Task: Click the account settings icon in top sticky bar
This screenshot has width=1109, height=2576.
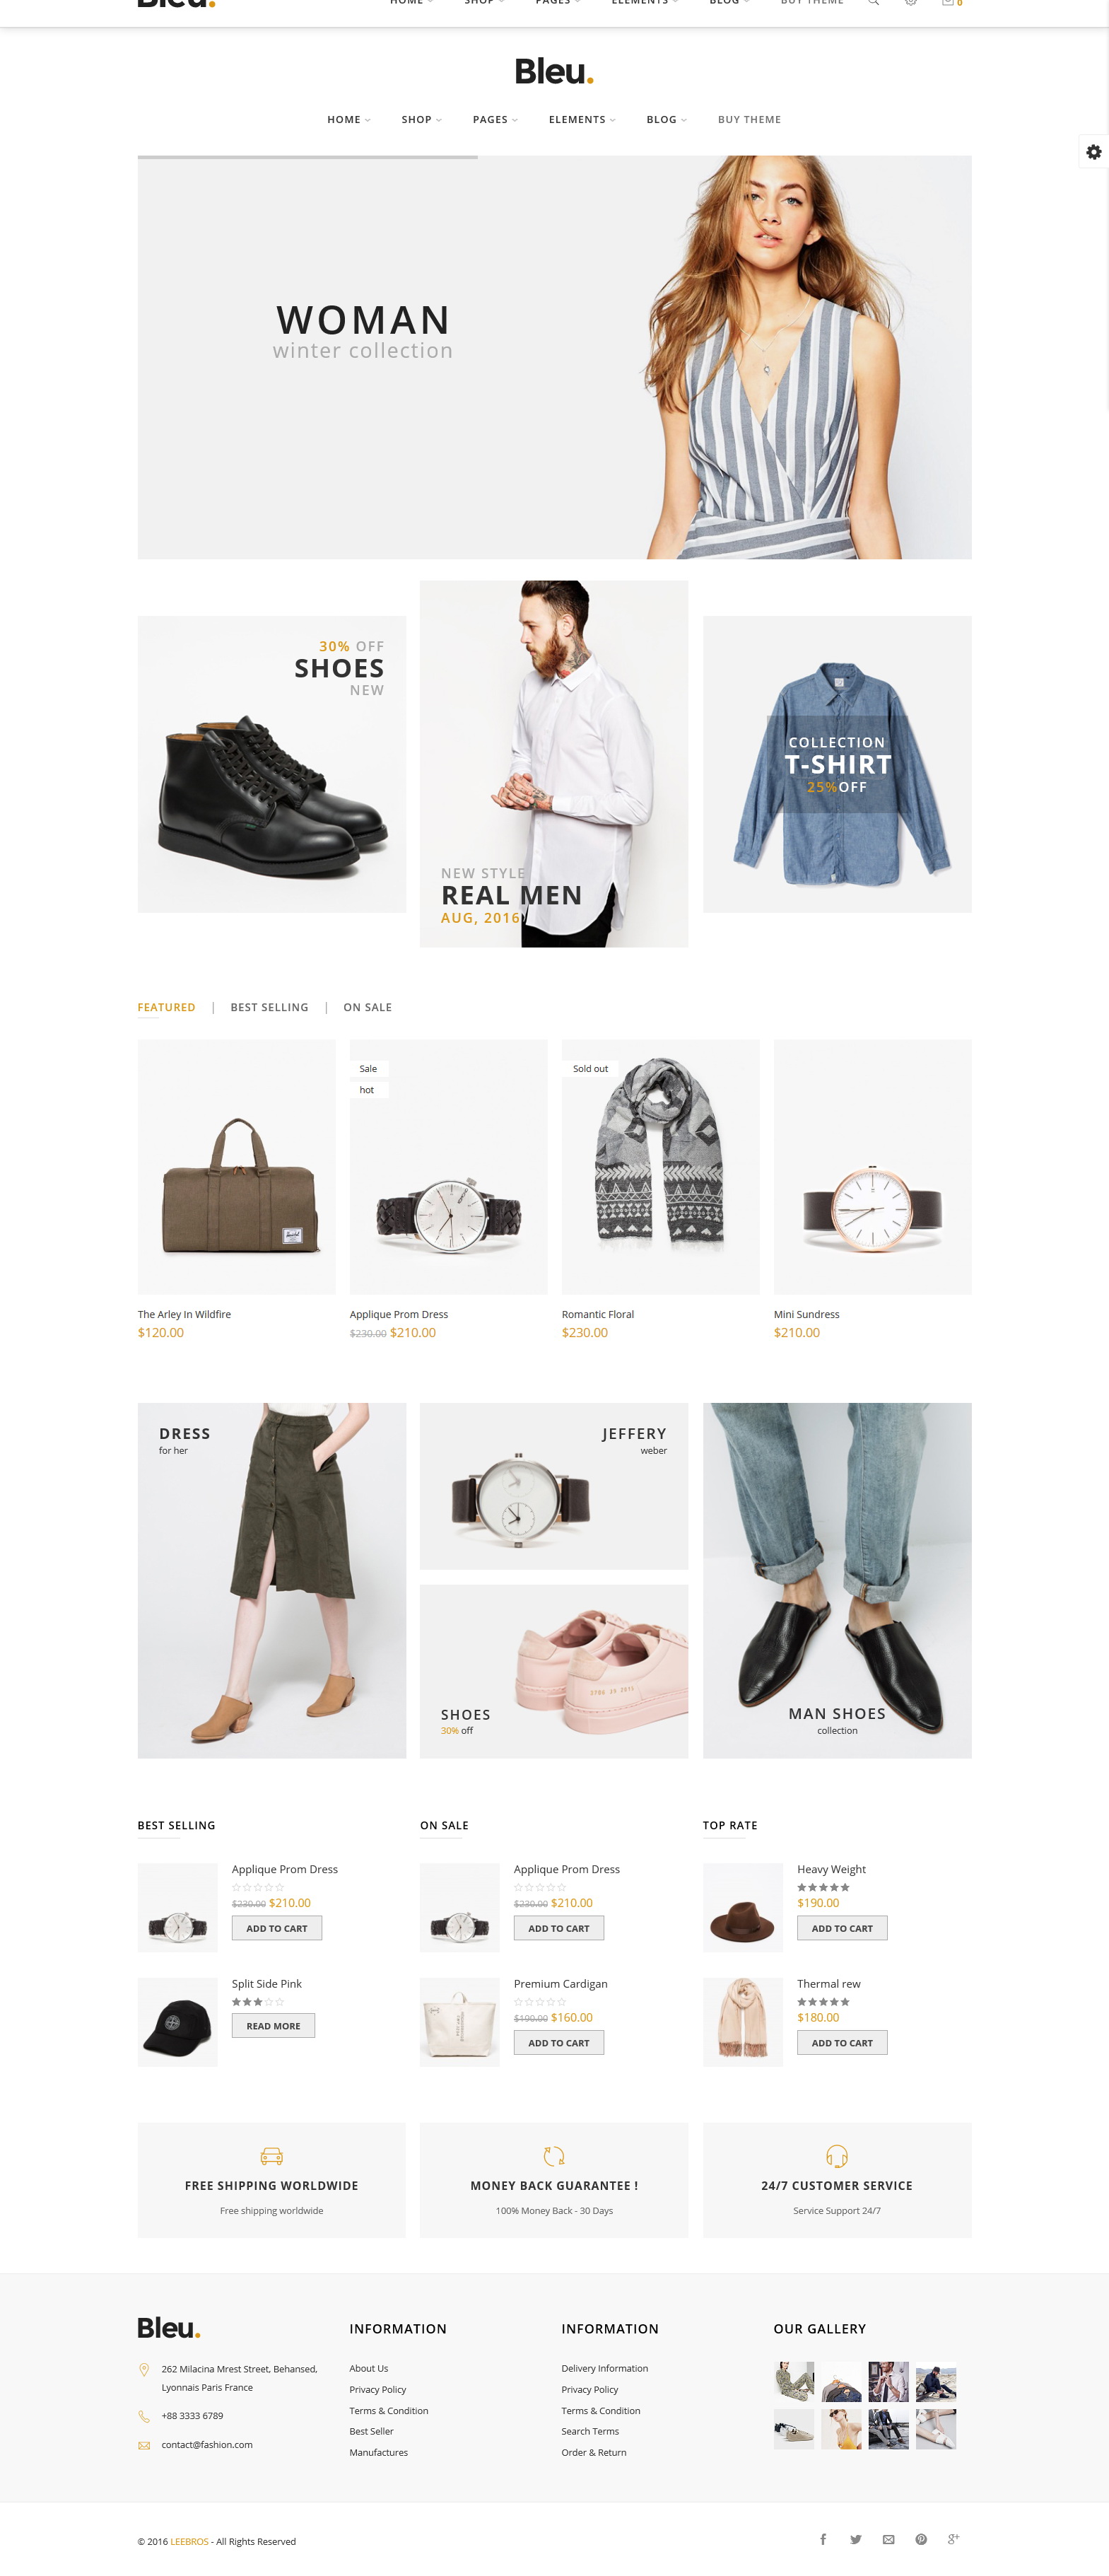Action: 911,3
